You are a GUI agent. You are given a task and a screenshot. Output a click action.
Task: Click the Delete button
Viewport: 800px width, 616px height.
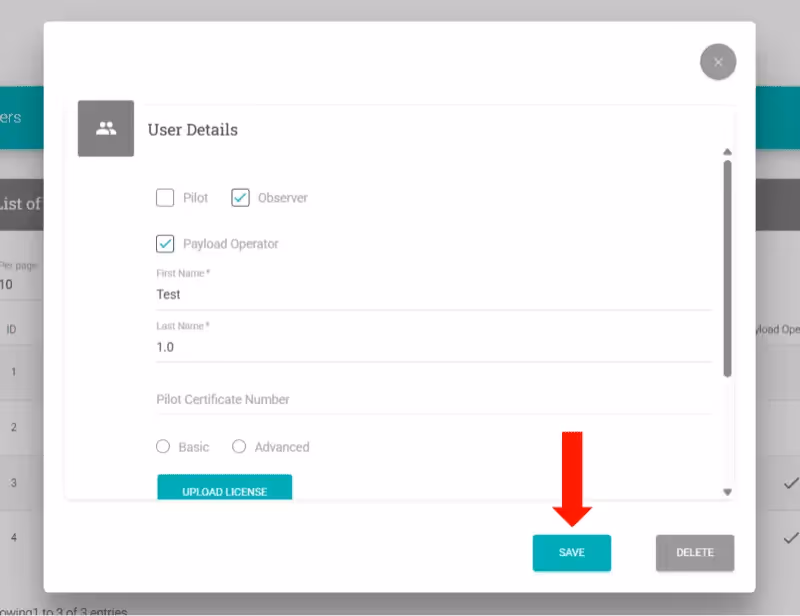pyautogui.click(x=694, y=553)
